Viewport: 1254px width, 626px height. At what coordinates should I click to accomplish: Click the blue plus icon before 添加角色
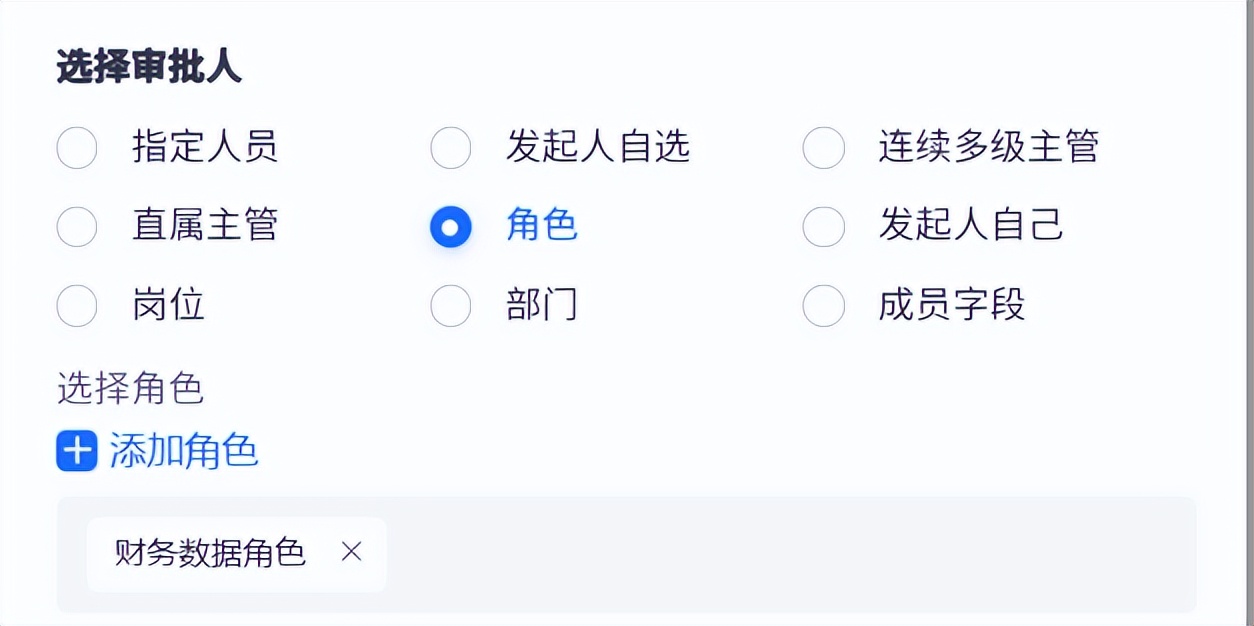pos(76,452)
